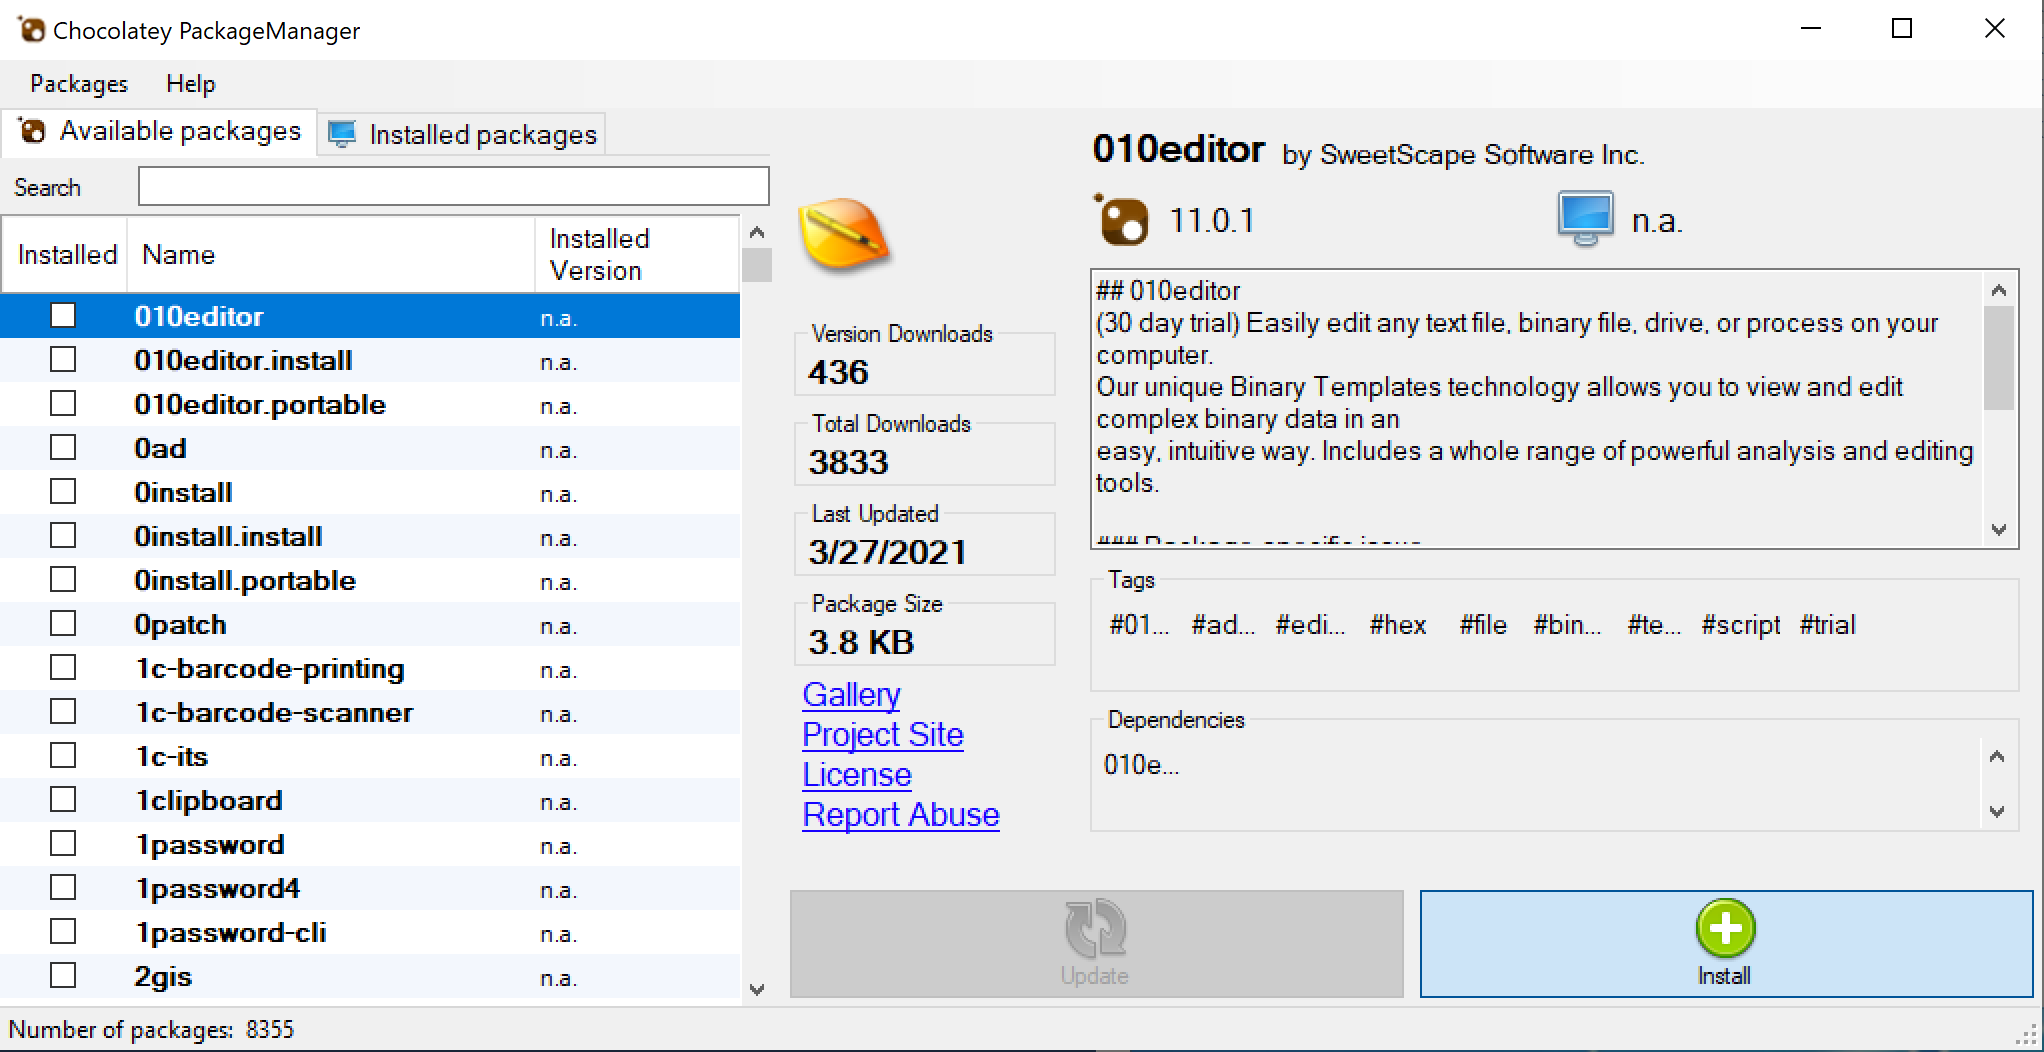Click the package list scrollbar thumb
This screenshot has height=1052, width=2044.
757,265
